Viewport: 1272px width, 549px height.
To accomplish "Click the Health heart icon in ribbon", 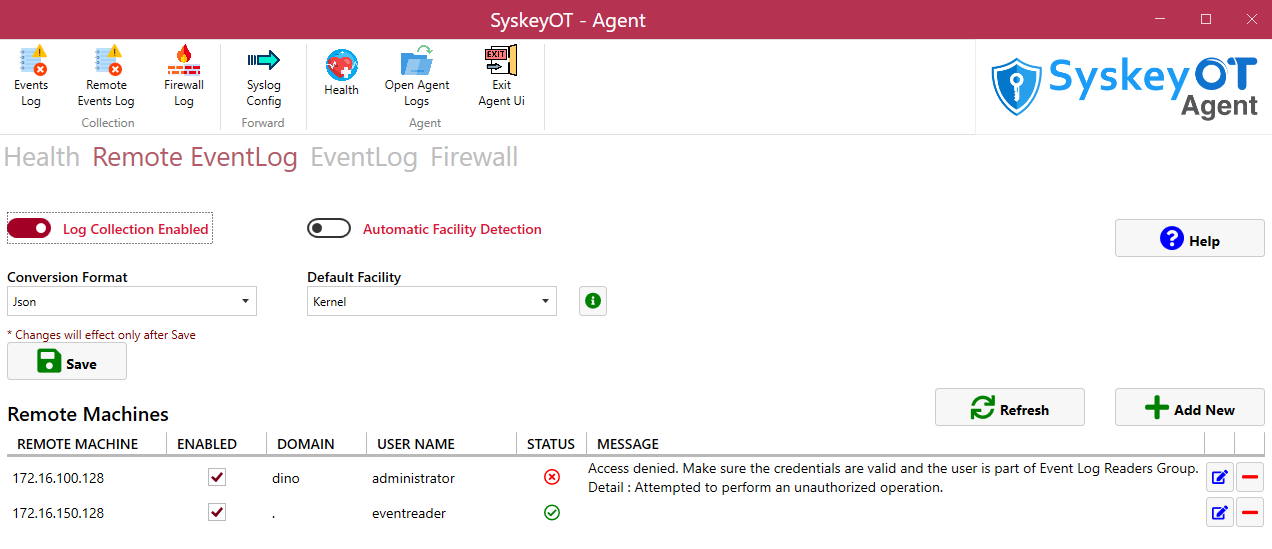I will (341, 66).
